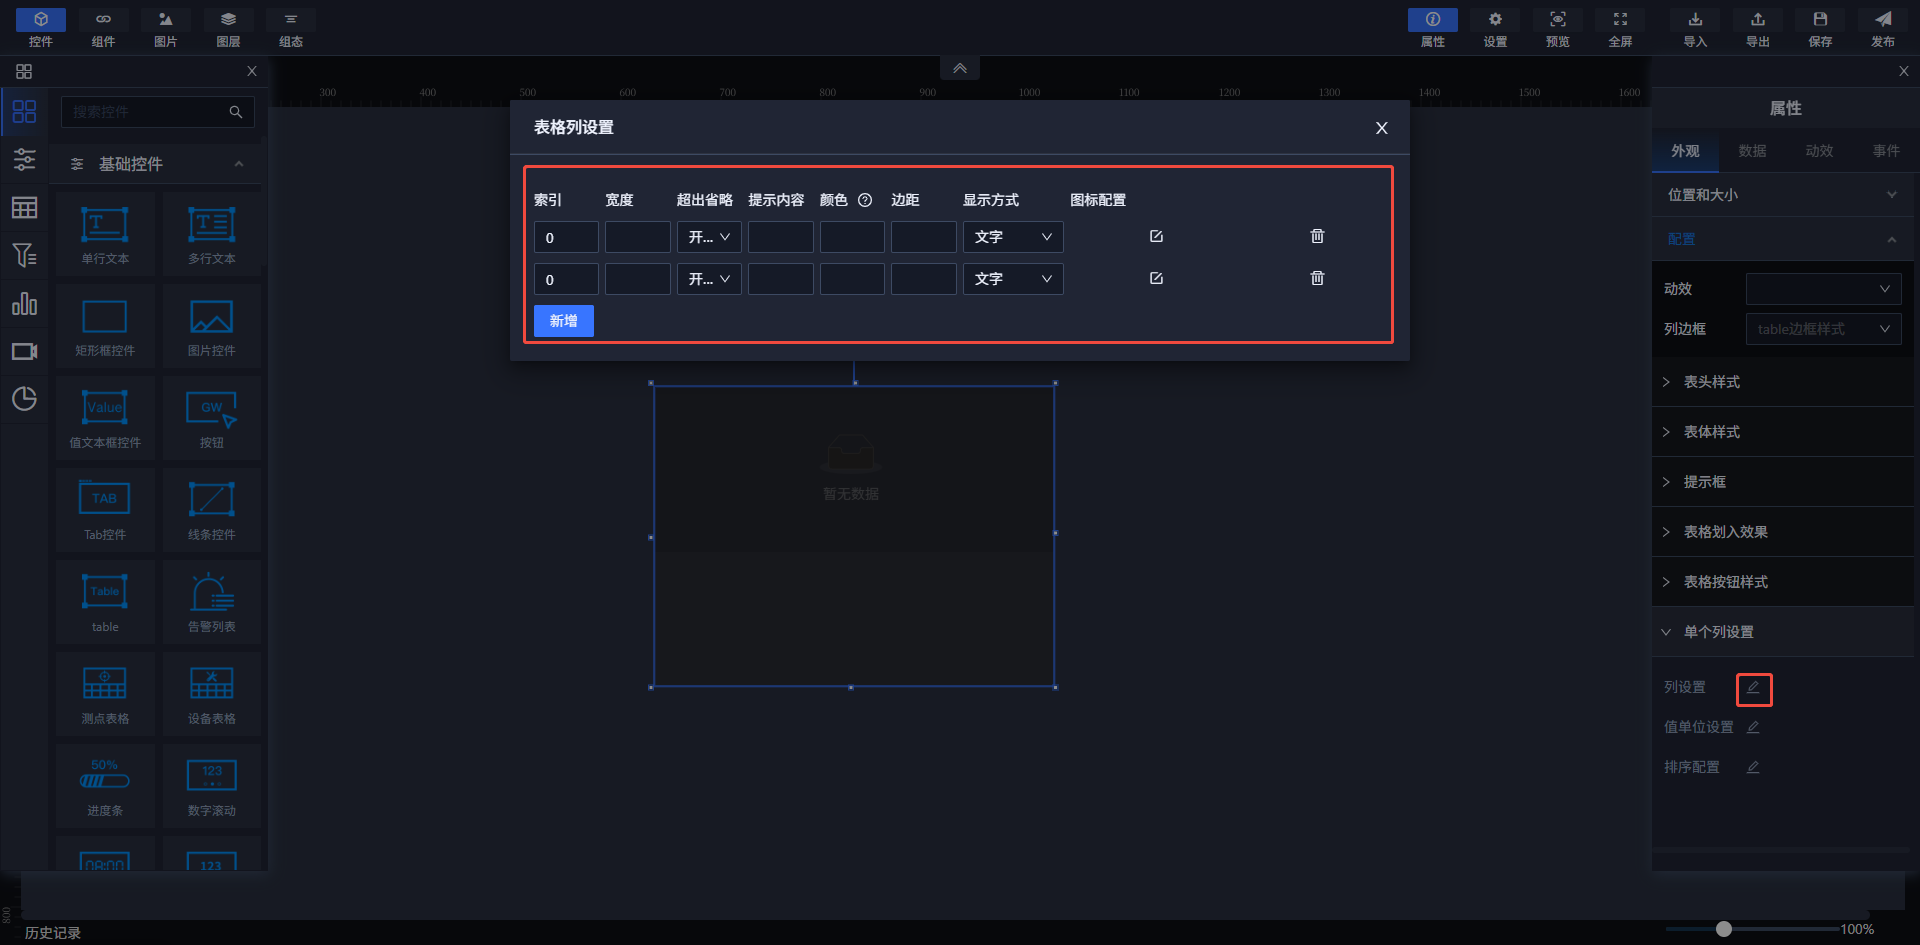Click the 新增 add button

564,321
